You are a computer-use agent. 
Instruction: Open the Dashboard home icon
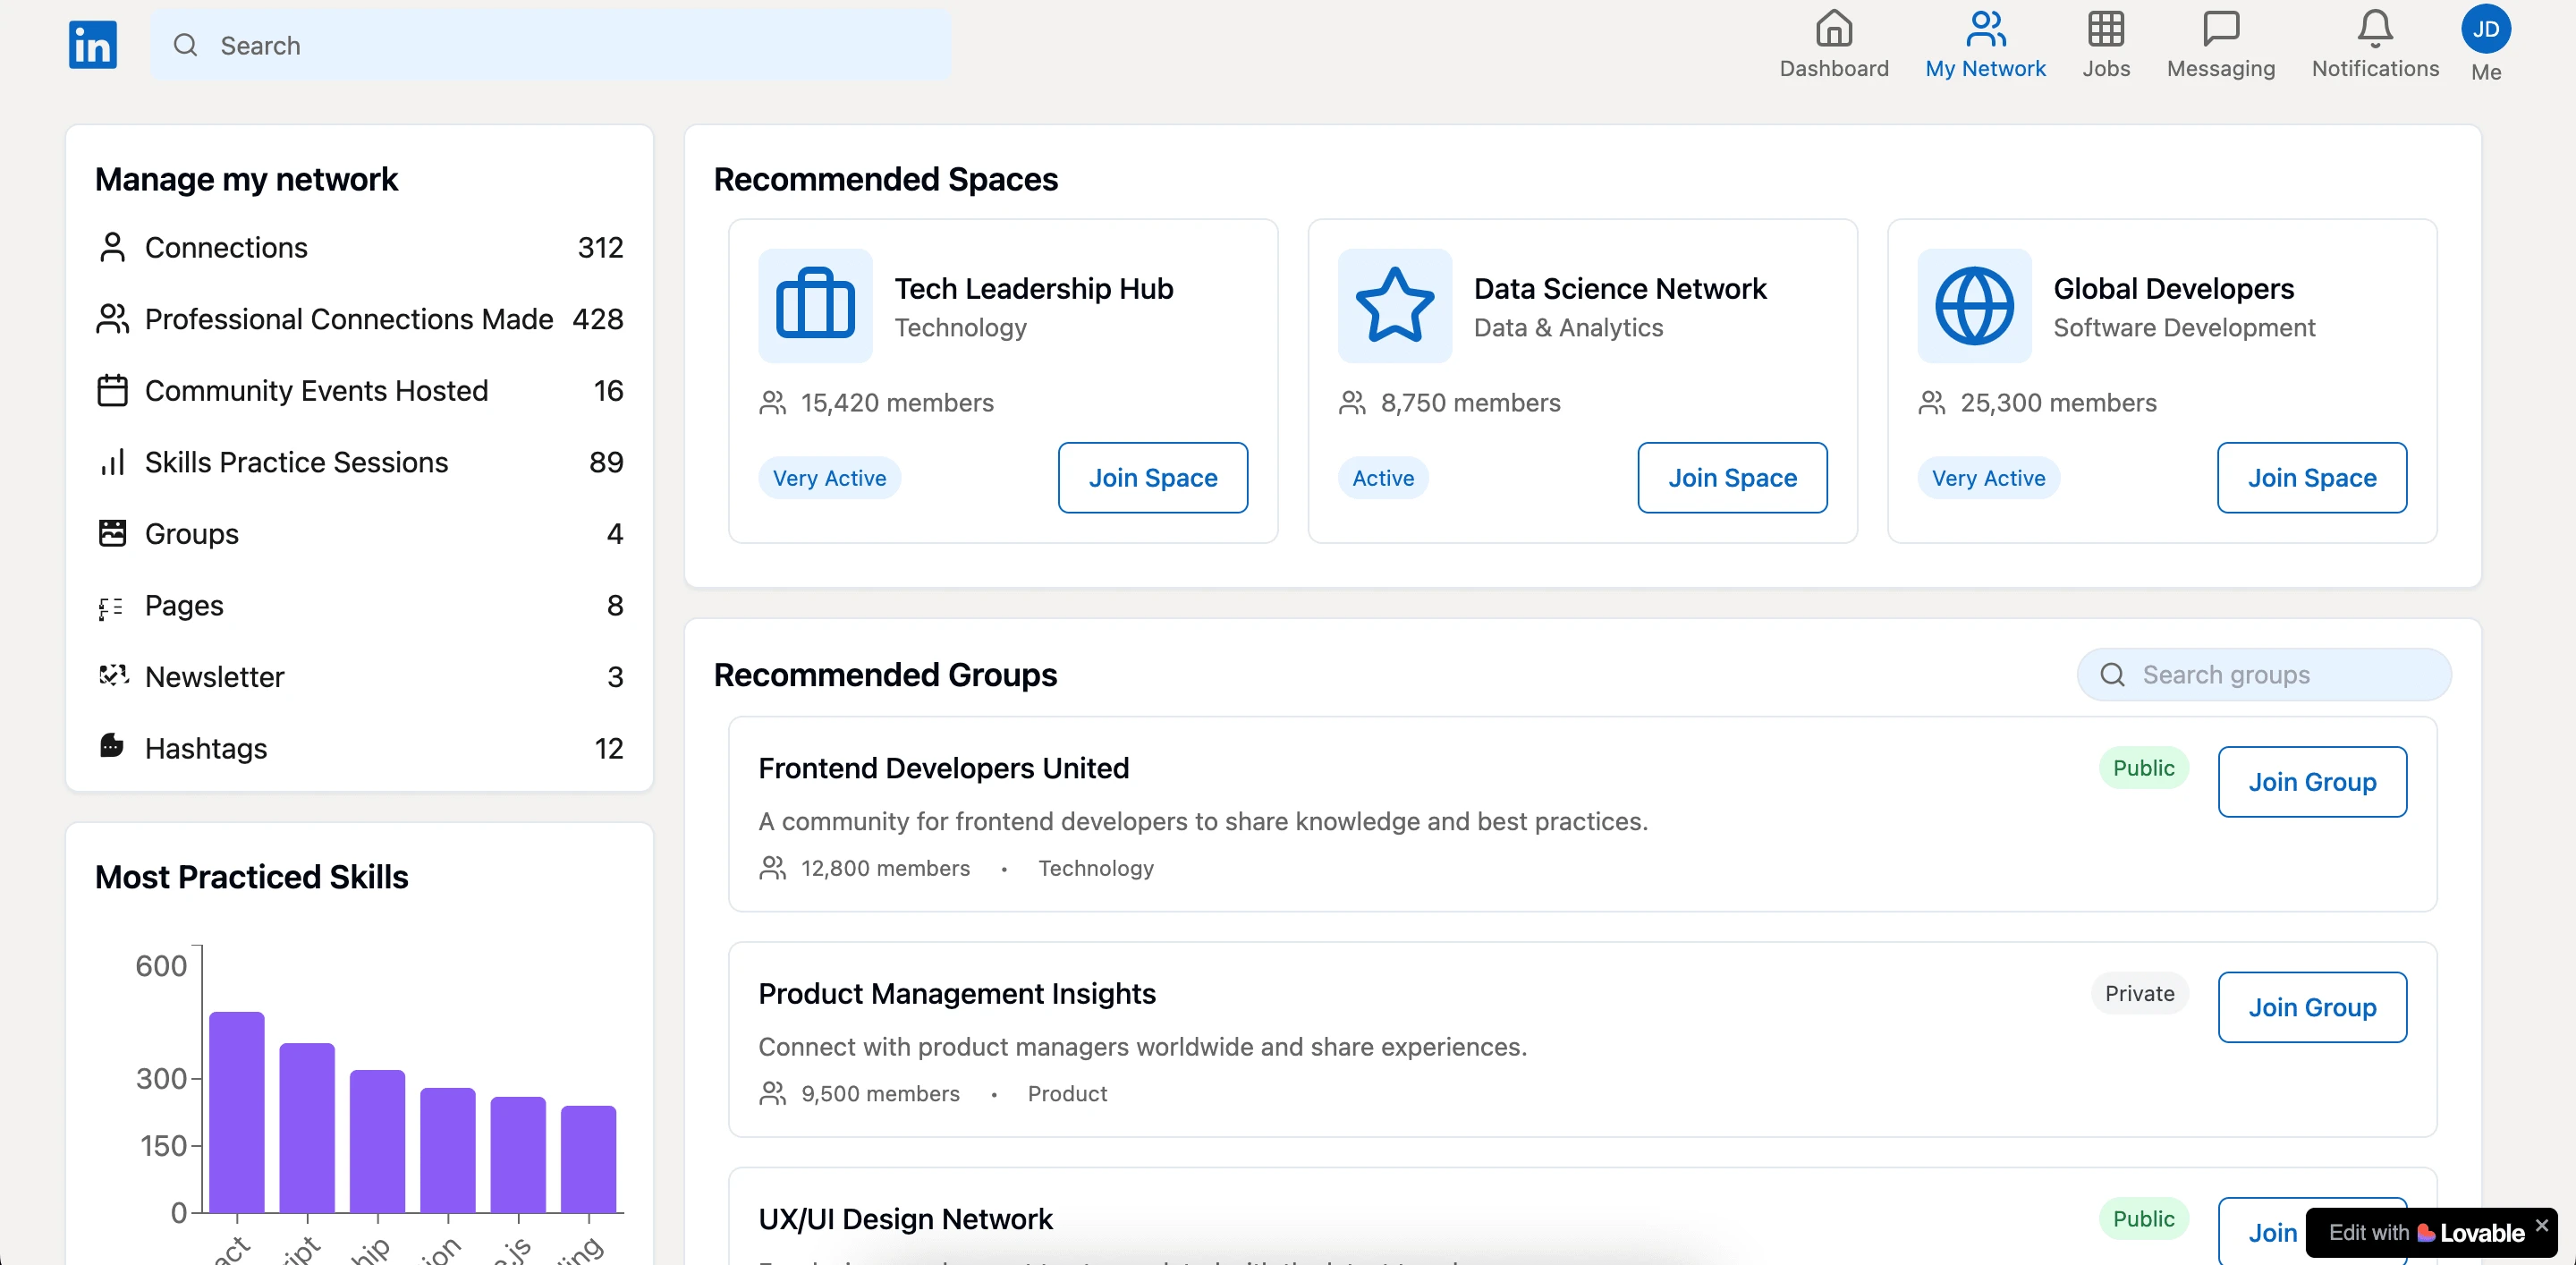1833,28
